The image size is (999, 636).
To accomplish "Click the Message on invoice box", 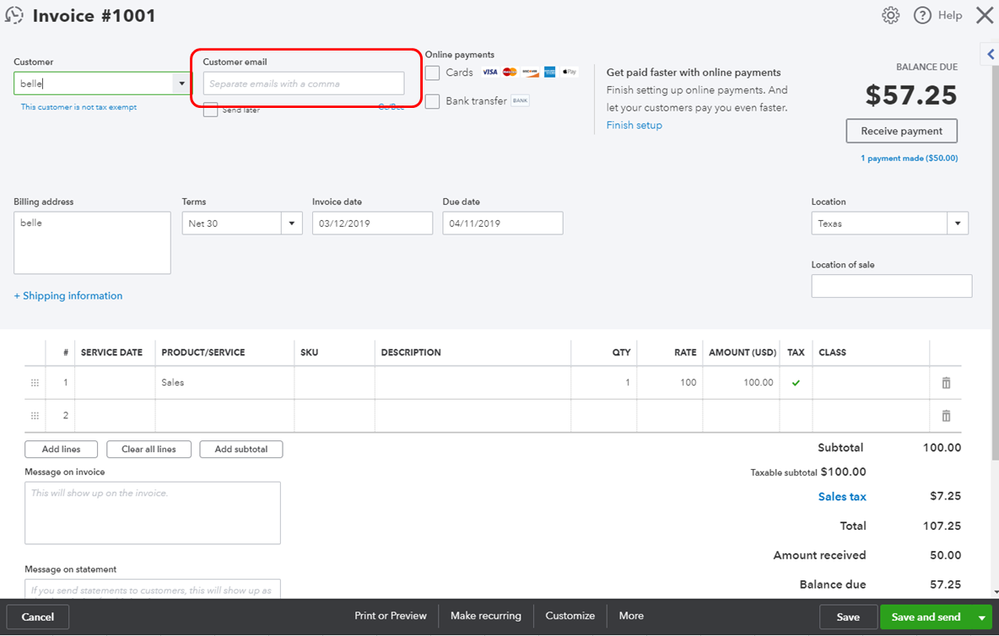I will 152,513.
